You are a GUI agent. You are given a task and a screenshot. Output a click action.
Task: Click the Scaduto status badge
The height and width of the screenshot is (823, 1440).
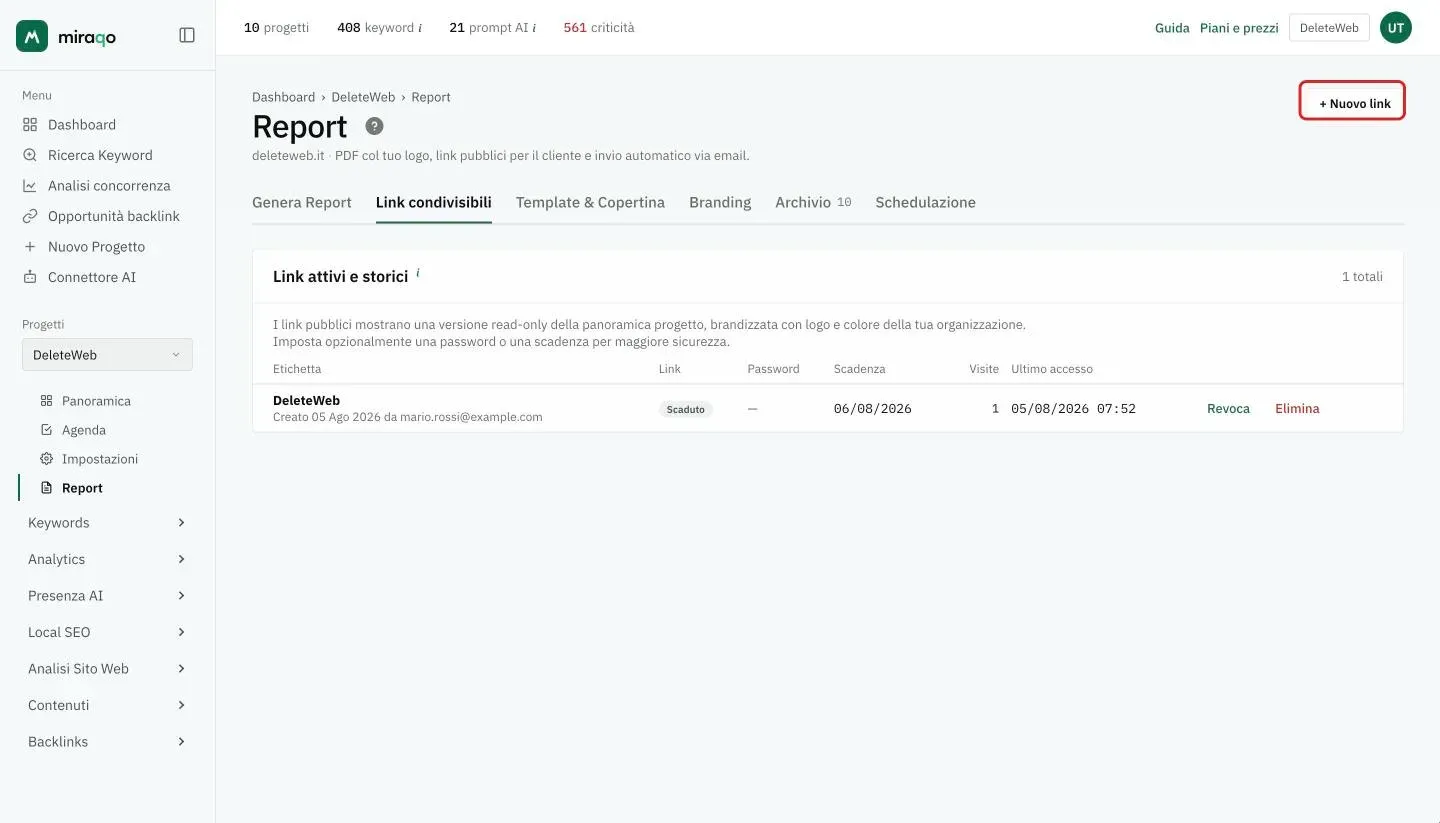(686, 409)
